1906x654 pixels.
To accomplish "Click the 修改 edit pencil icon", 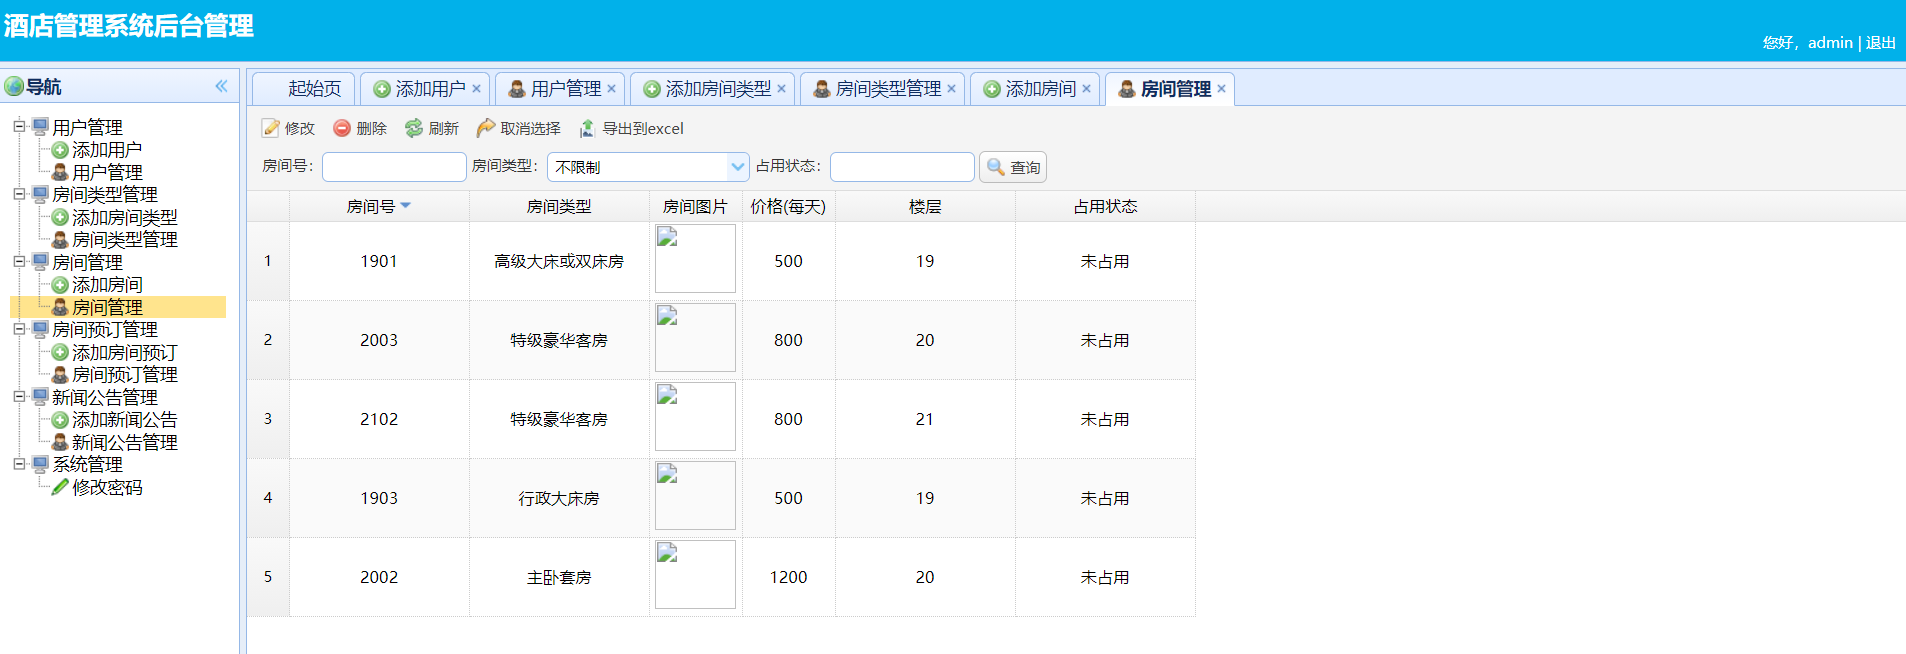I will (271, 128).
